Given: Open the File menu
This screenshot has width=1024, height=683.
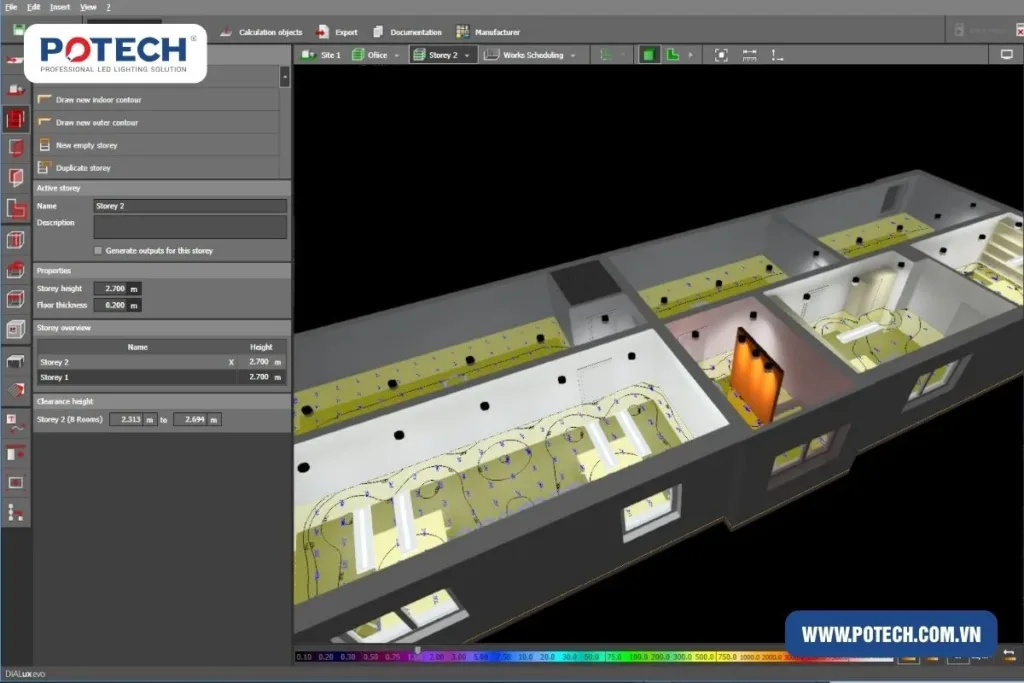Looking at the screenshot, I should (x=11, y=7).
